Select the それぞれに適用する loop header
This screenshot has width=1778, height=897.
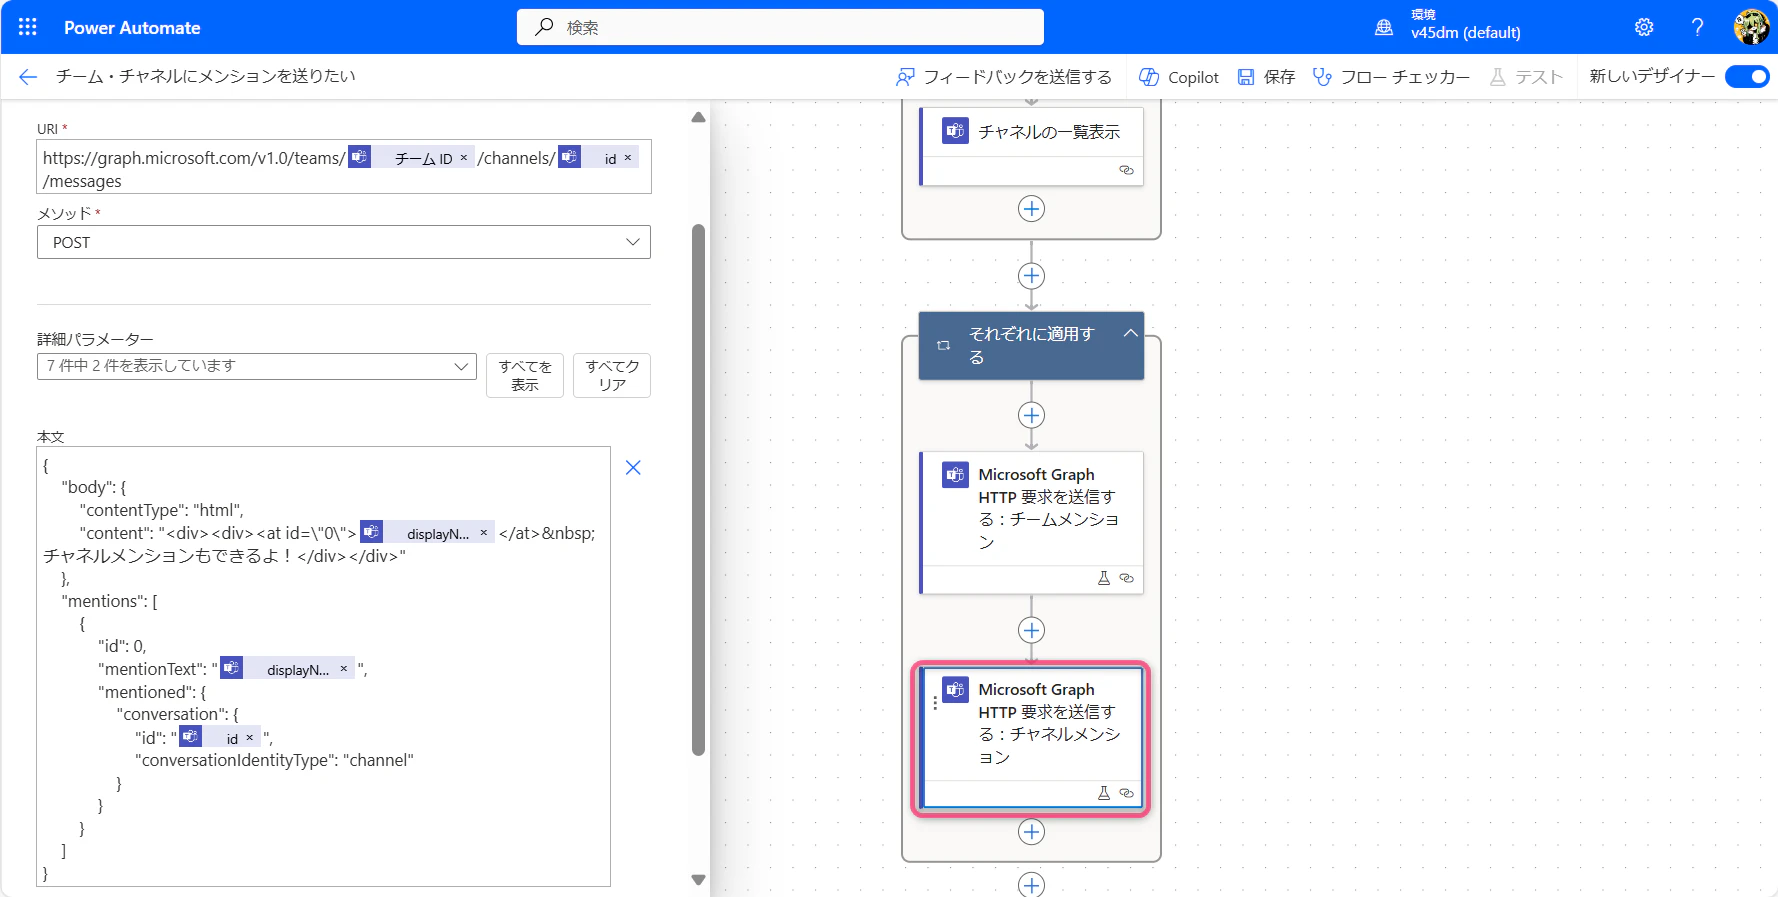(1031, 345)
